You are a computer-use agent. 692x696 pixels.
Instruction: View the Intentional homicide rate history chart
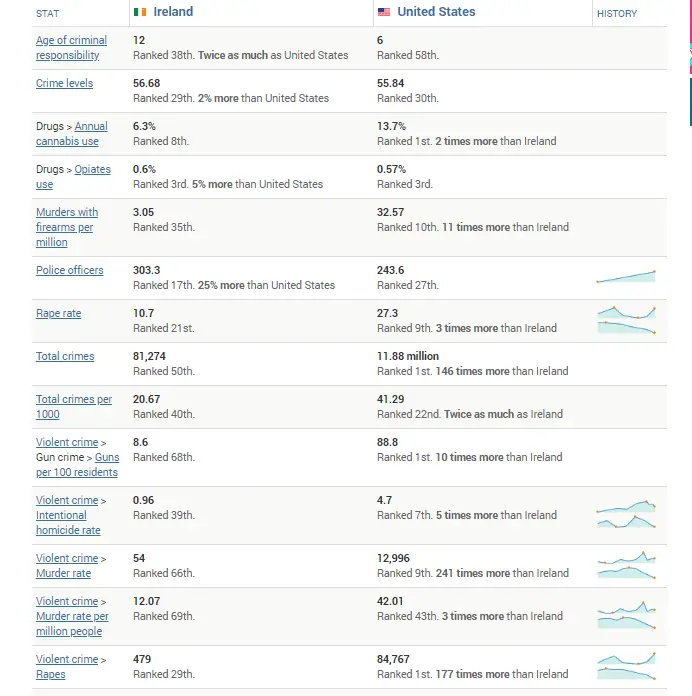(x=626, y=514)
